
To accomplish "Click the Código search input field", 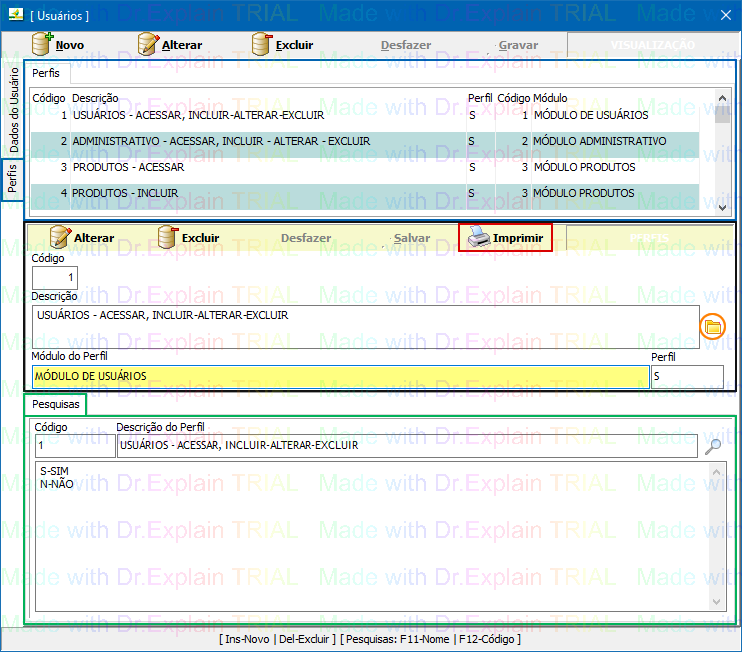I will 74,446.
